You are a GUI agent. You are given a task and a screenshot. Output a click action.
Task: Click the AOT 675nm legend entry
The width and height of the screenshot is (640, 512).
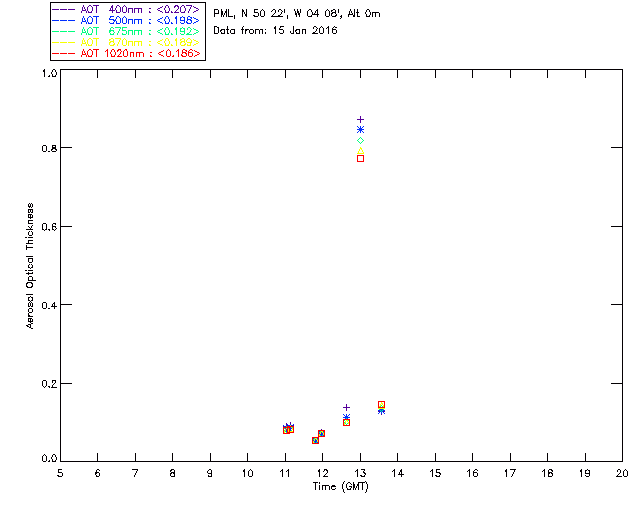coord(127,31)
